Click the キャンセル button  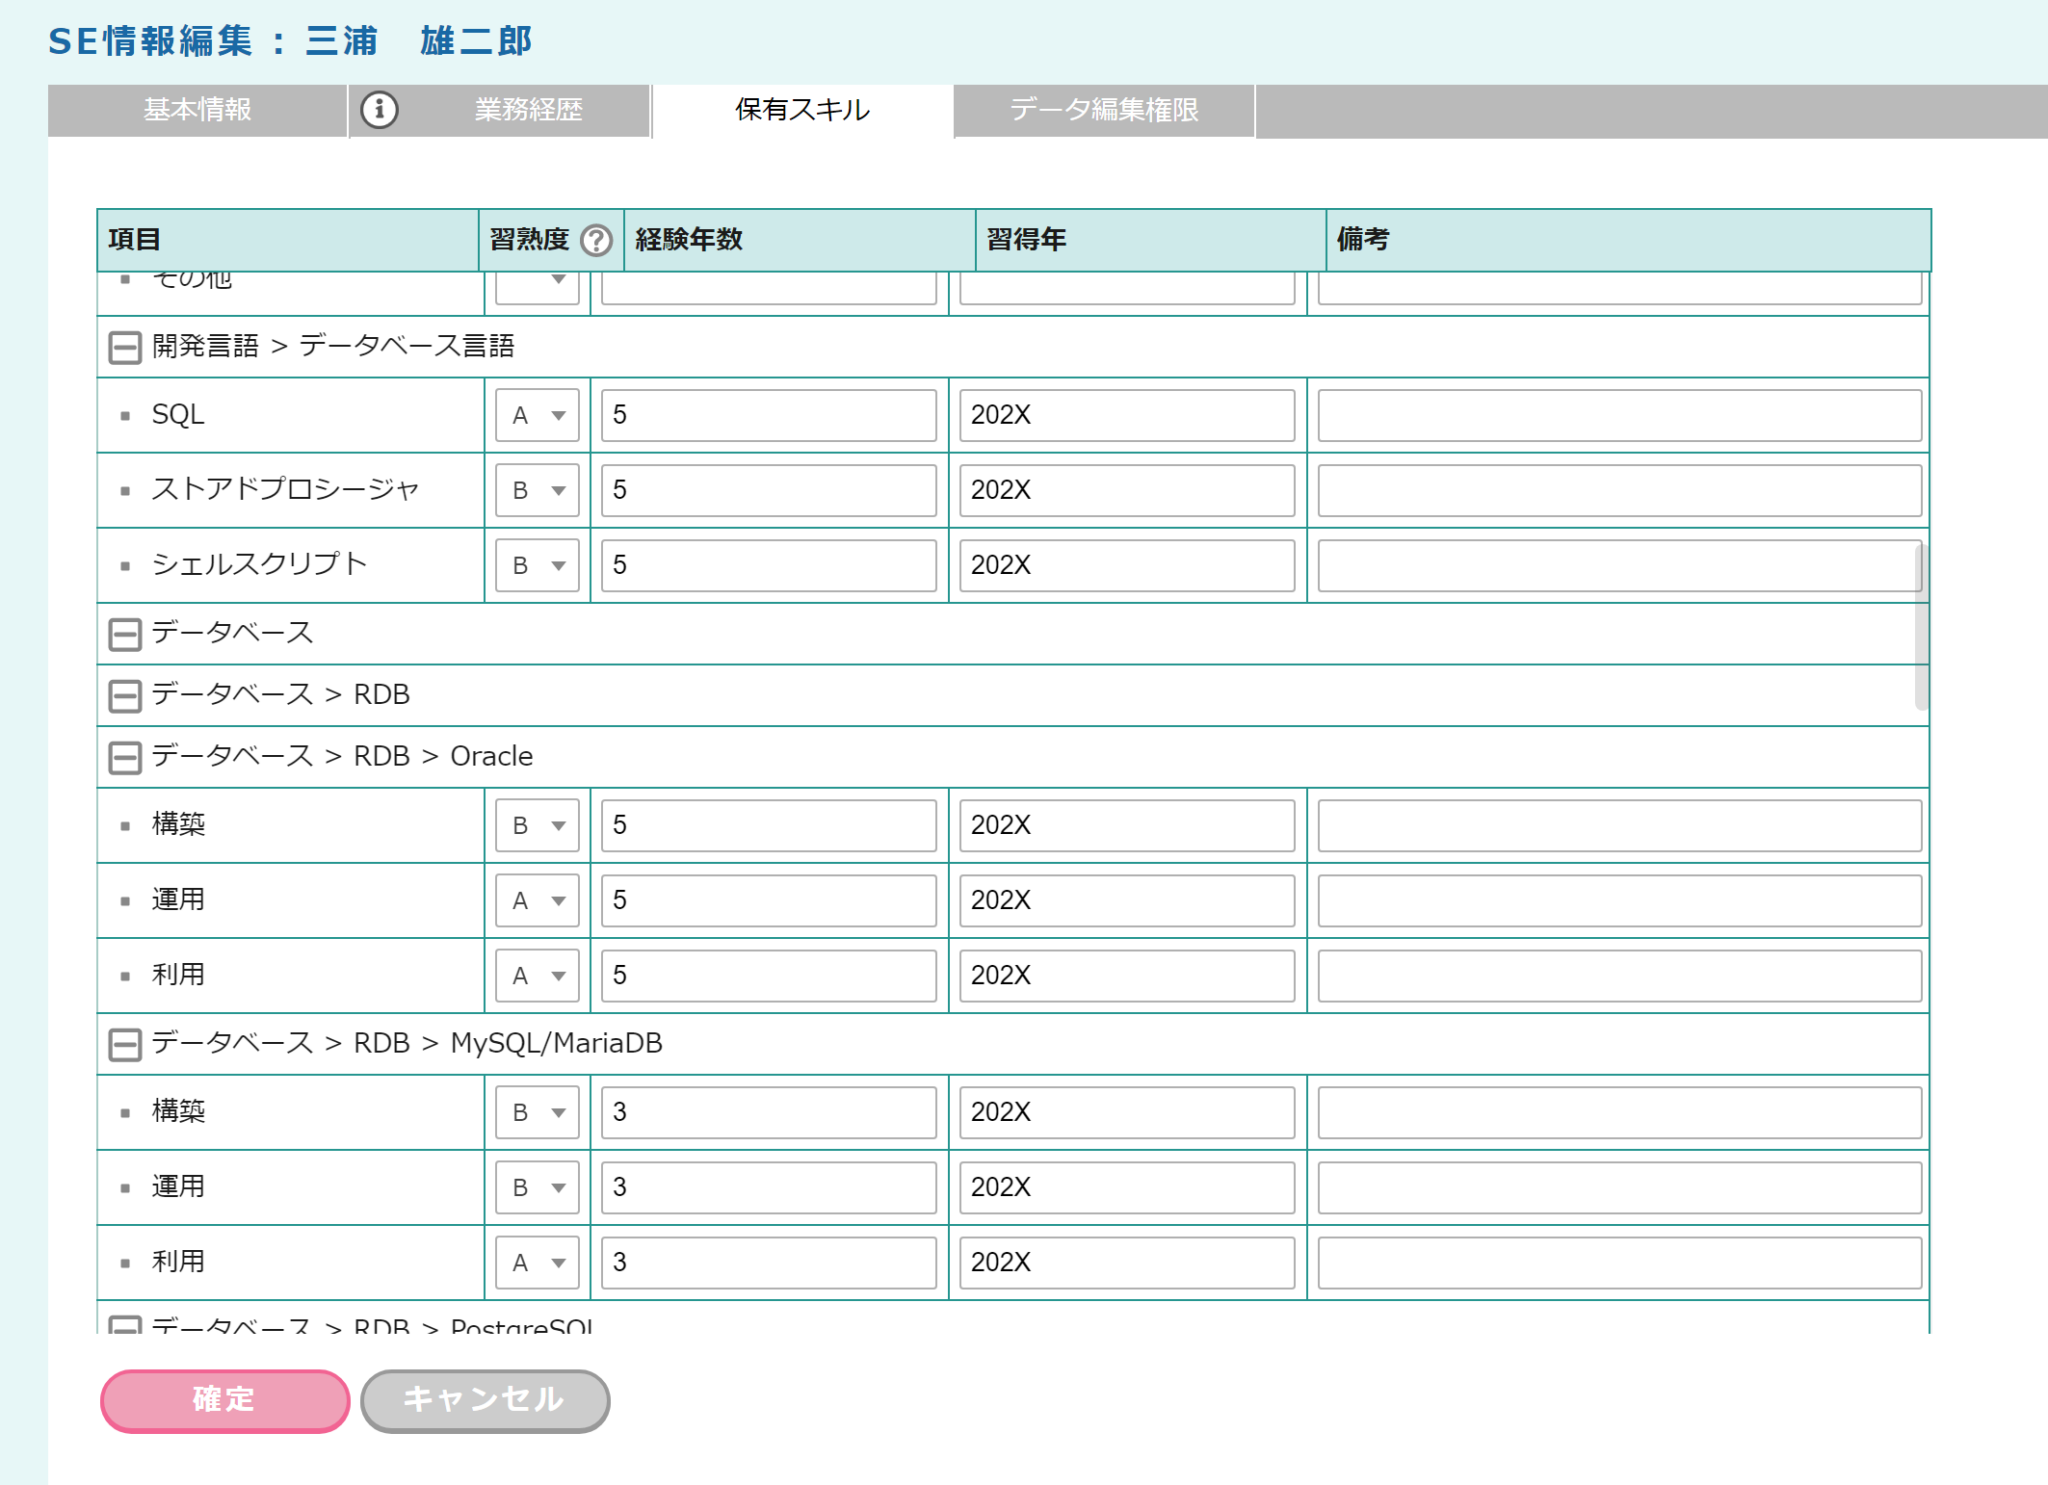coord(485,1400)
